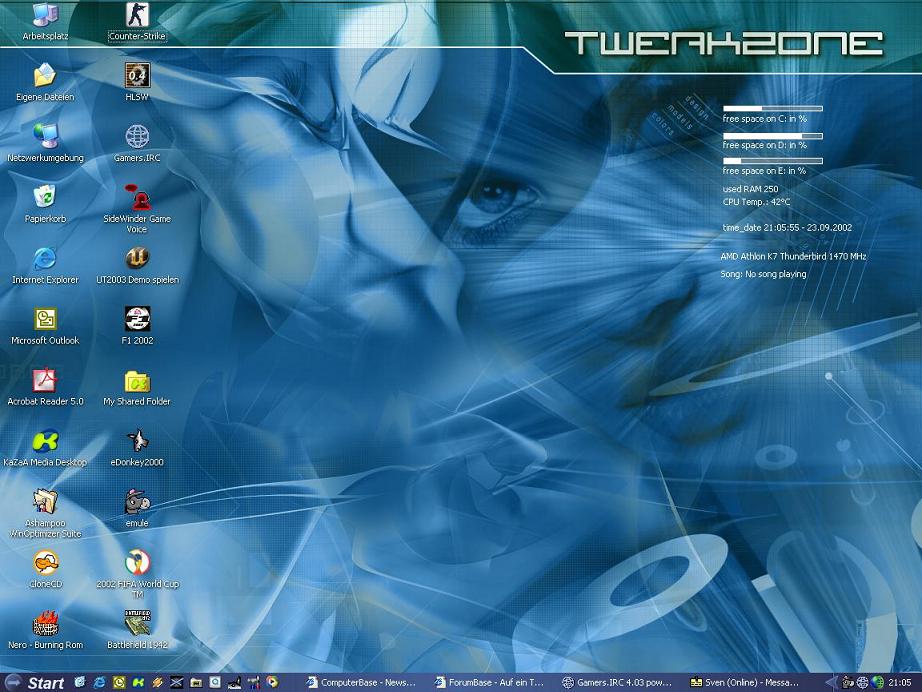Click the 'Song: No song playing' text

[x=763, y=274]
